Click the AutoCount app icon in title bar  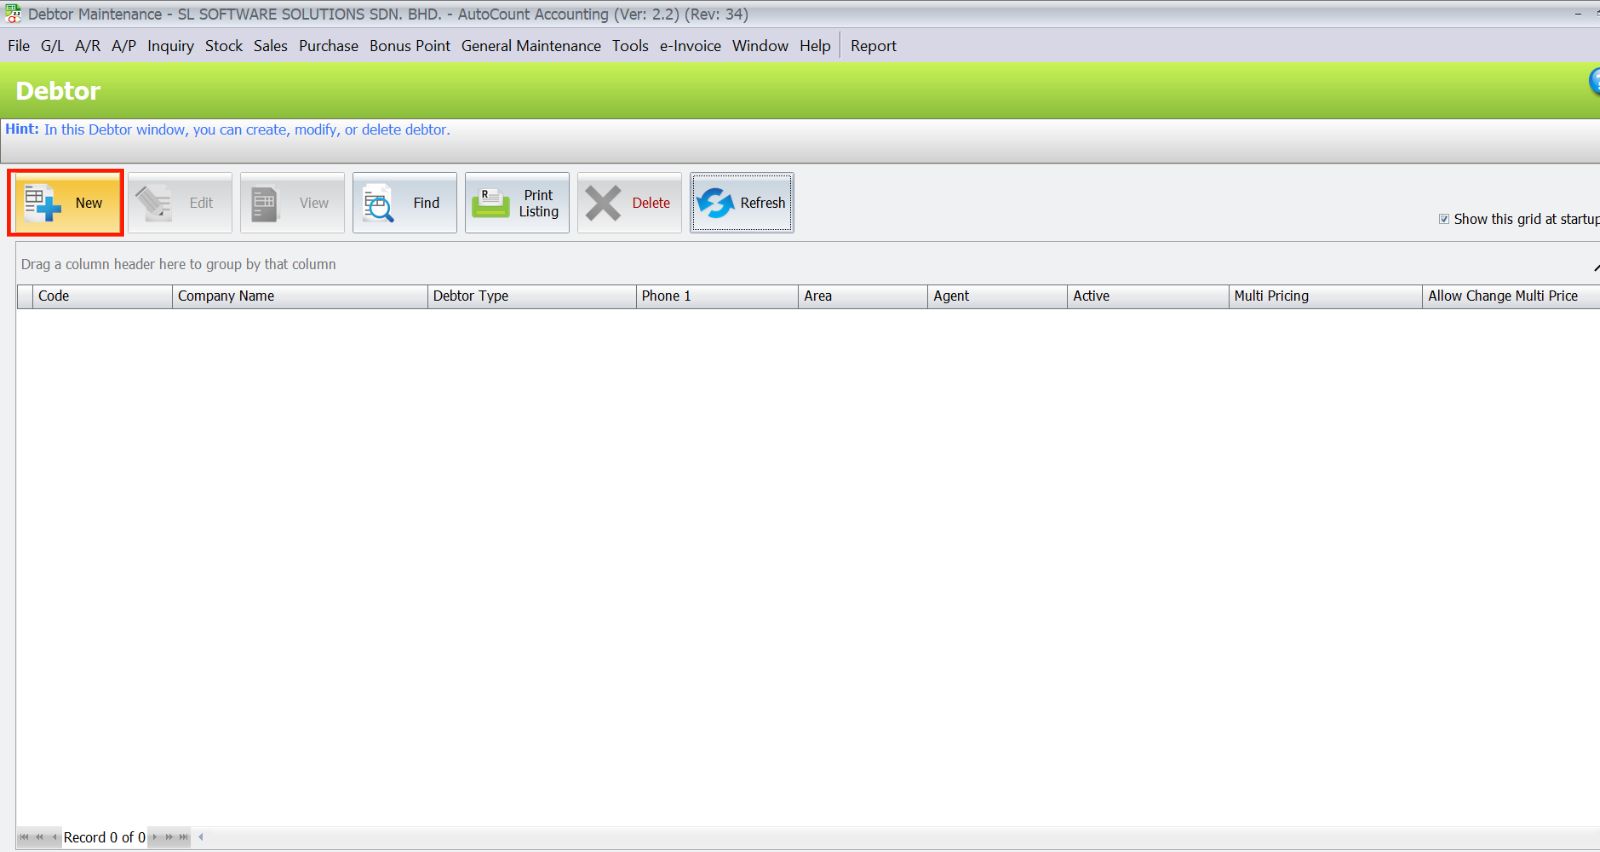click(x=13, y=14)
